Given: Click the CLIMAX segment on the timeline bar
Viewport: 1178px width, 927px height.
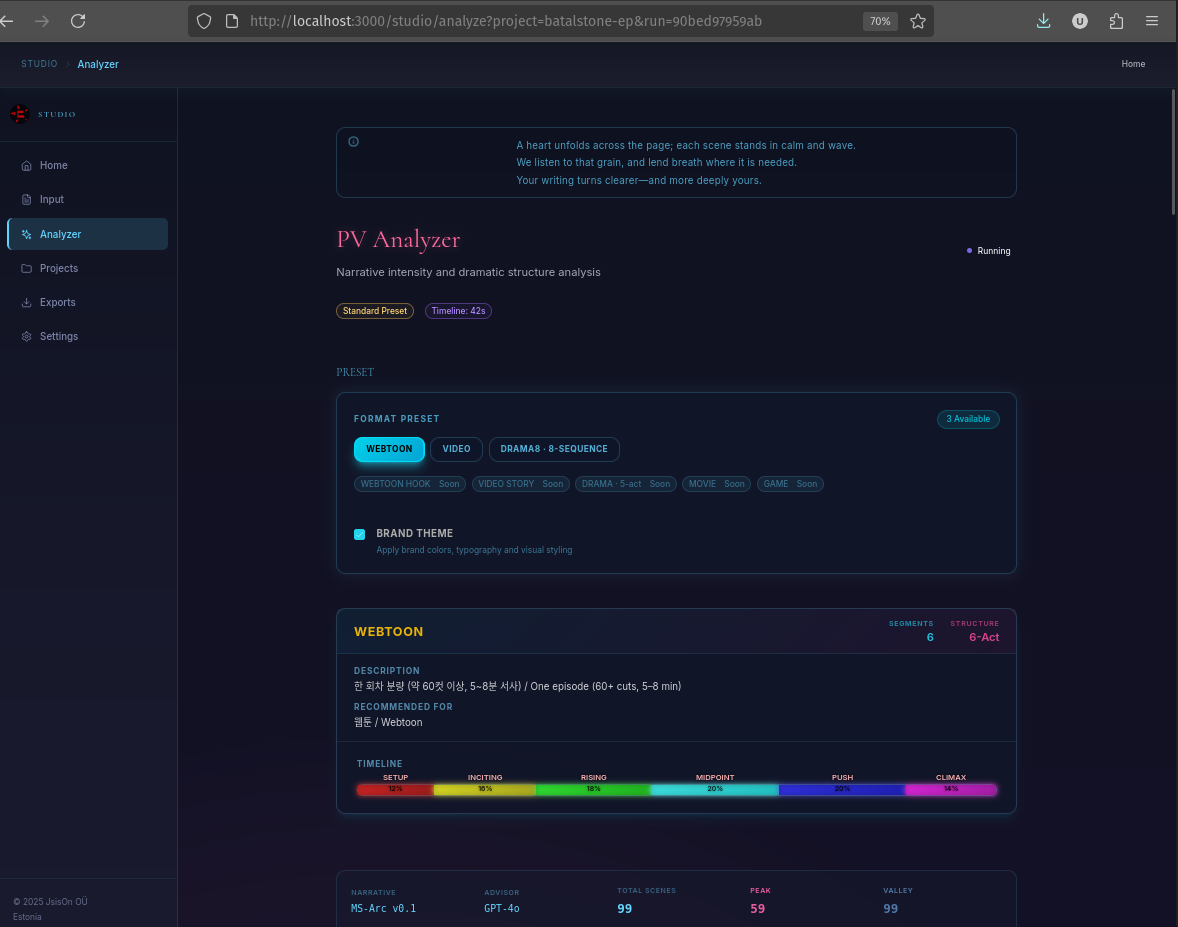Looking at the screenshot, I should pos(951,790).
